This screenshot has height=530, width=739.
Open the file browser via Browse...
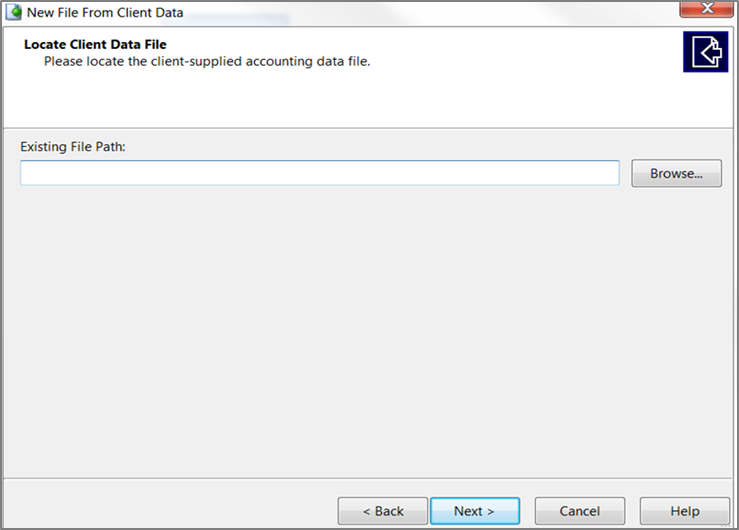pos(676,173)
